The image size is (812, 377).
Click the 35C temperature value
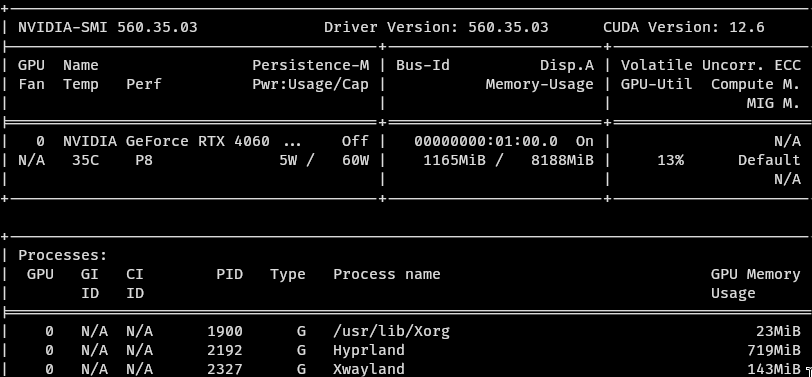[x=85, y=161]
